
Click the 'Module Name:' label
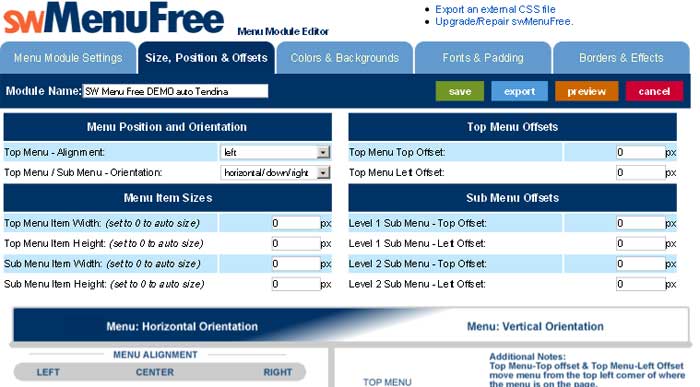43,91
